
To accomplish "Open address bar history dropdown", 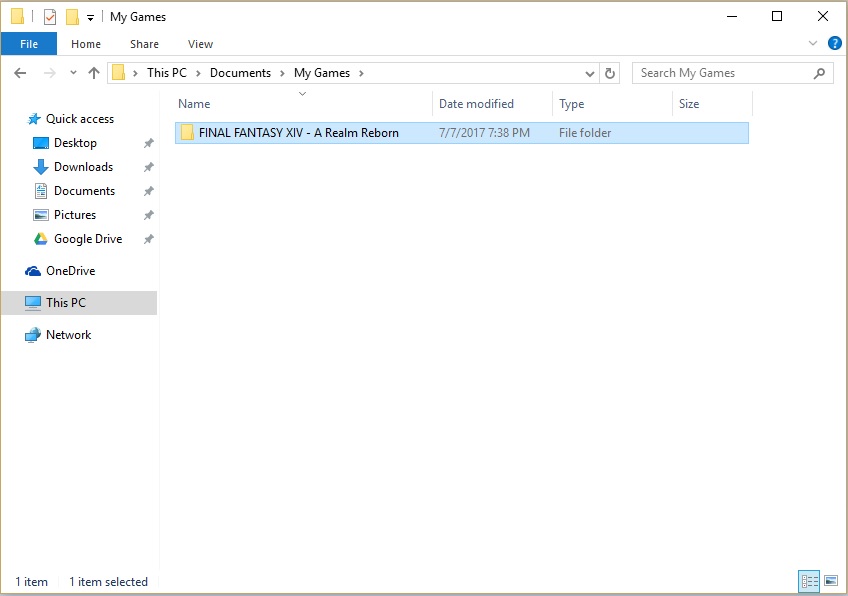I will [589, 74].
